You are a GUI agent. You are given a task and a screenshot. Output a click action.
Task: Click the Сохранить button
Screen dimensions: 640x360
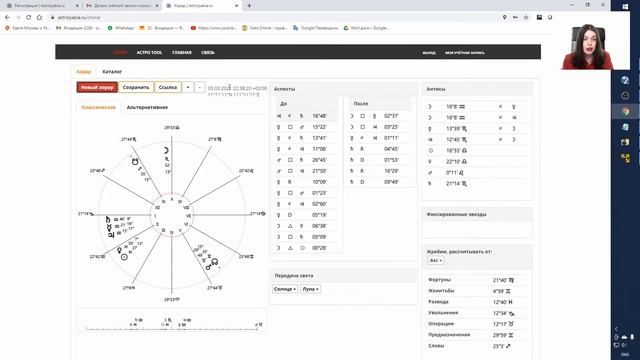[136, 87]
